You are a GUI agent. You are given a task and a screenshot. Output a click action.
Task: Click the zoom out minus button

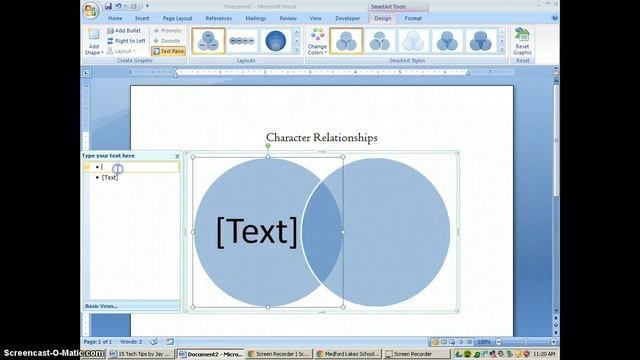click(x=498, y=342)
